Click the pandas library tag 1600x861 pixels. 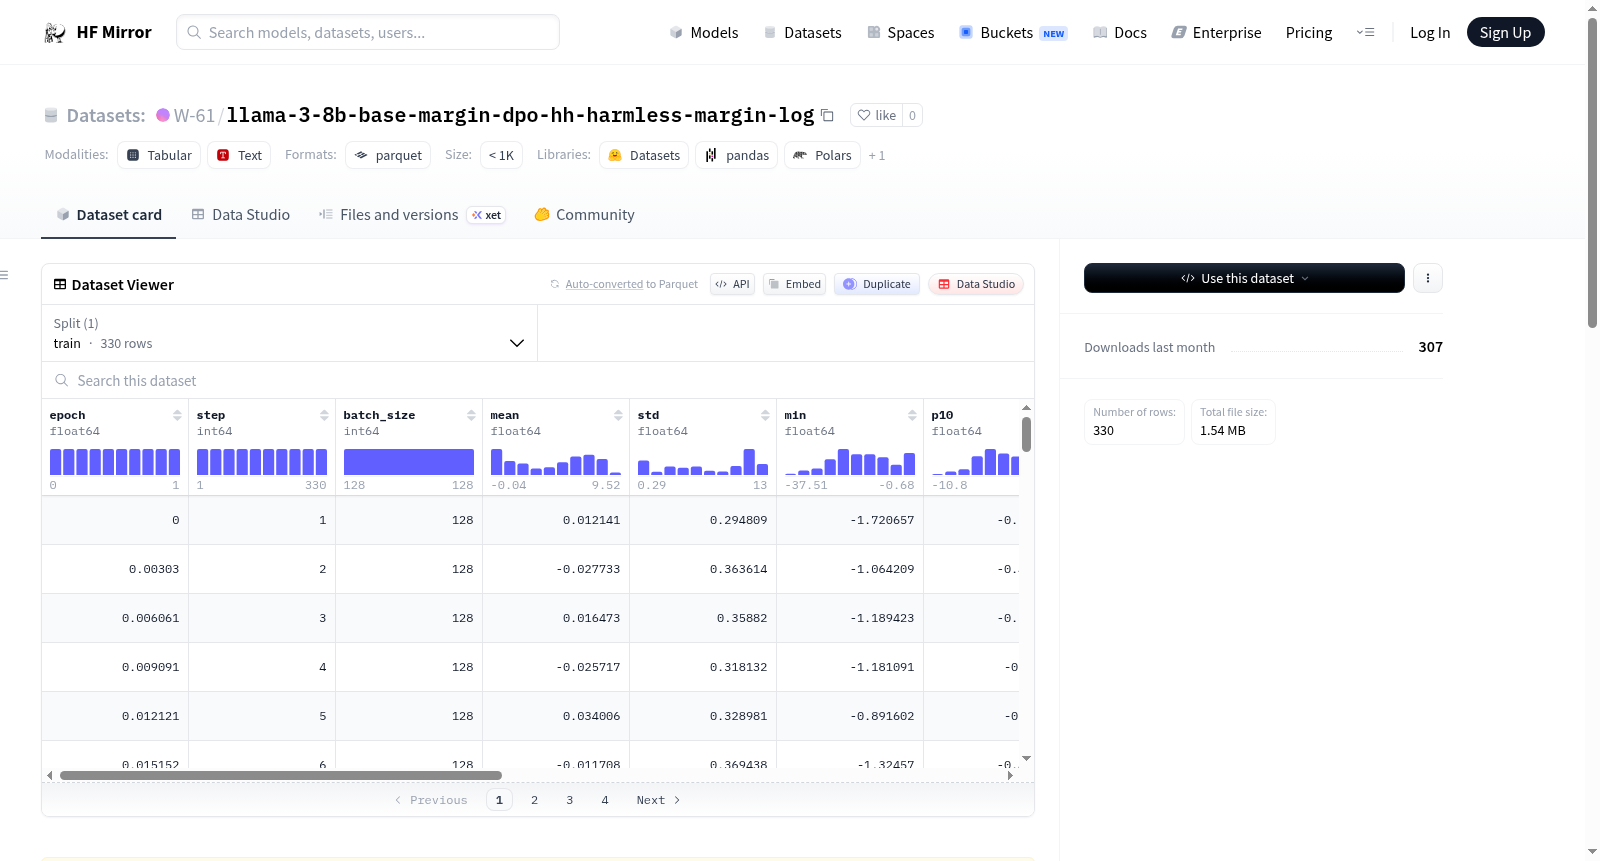(737, 155)
